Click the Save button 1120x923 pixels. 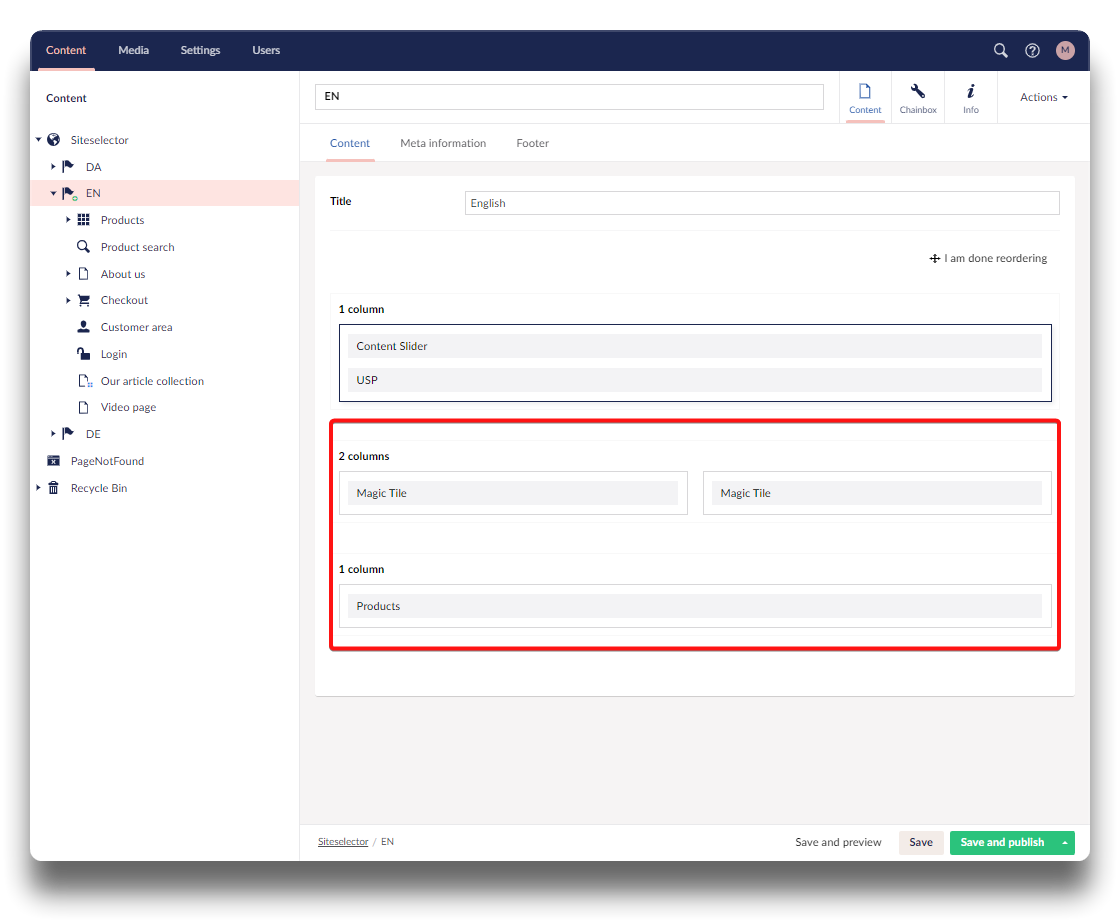[920, 842]
